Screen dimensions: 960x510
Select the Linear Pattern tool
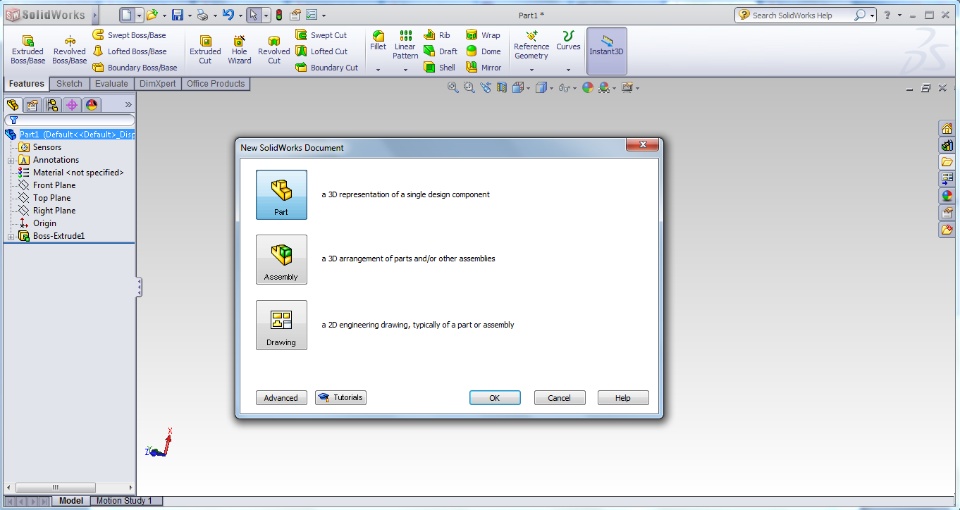405,45
